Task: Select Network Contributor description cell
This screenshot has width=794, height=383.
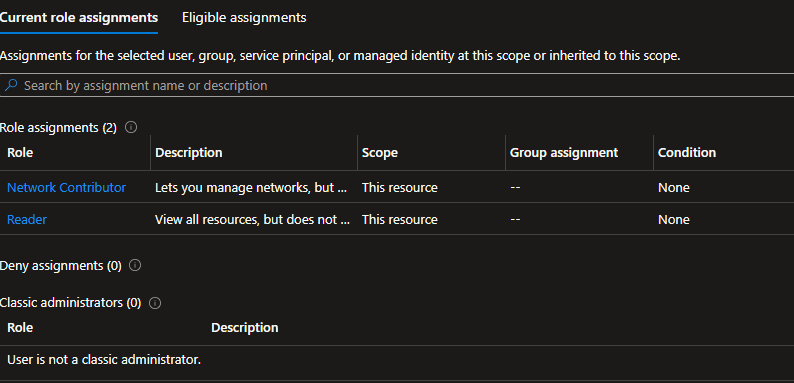Action: point(253,187)
